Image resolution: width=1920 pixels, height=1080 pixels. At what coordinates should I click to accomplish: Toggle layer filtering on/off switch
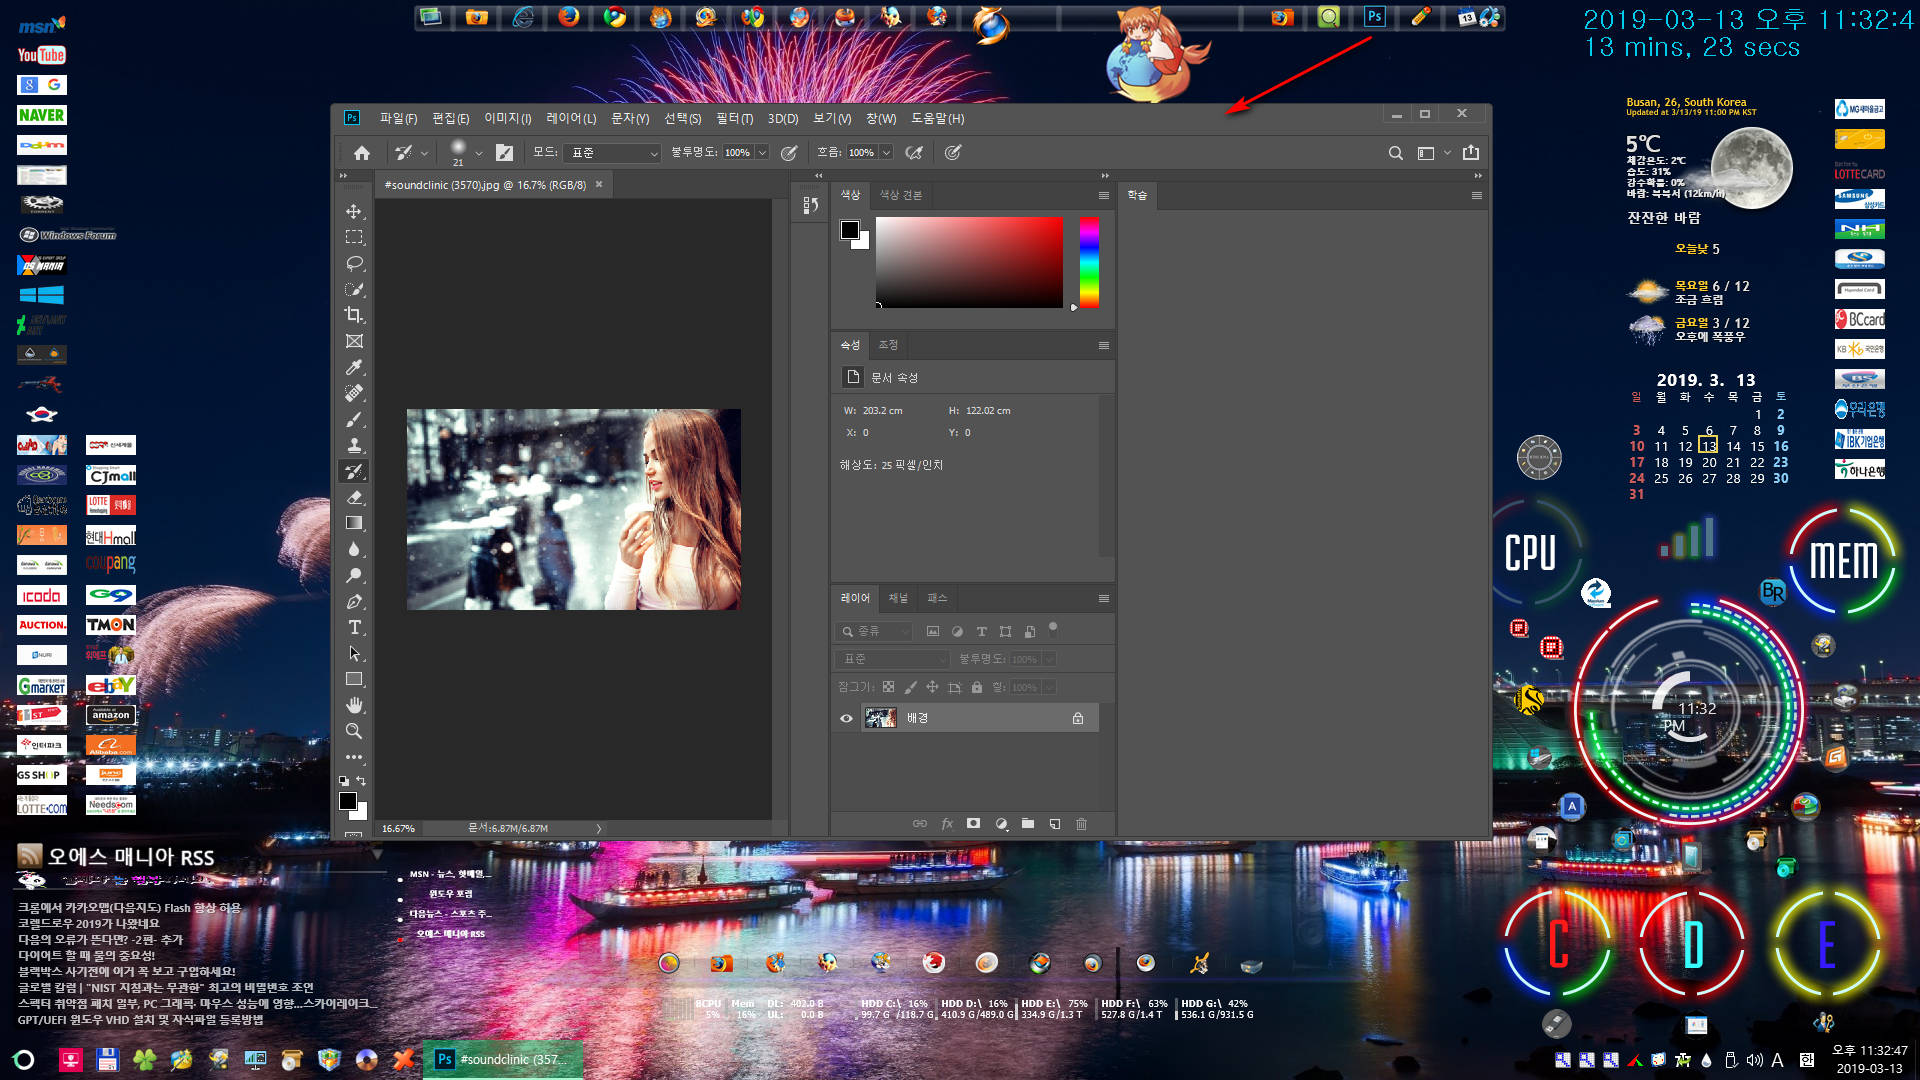[1053, 629]
